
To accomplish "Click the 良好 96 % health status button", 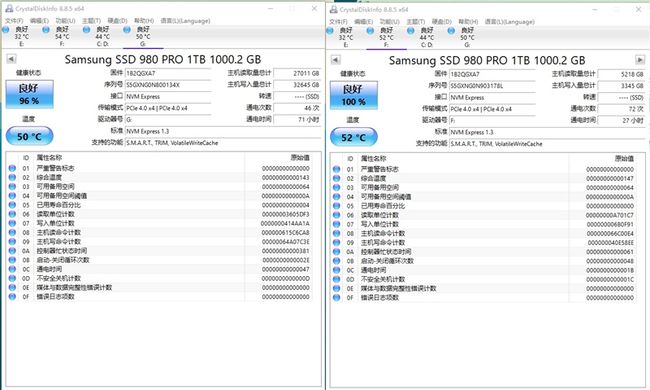I will 29,94.
